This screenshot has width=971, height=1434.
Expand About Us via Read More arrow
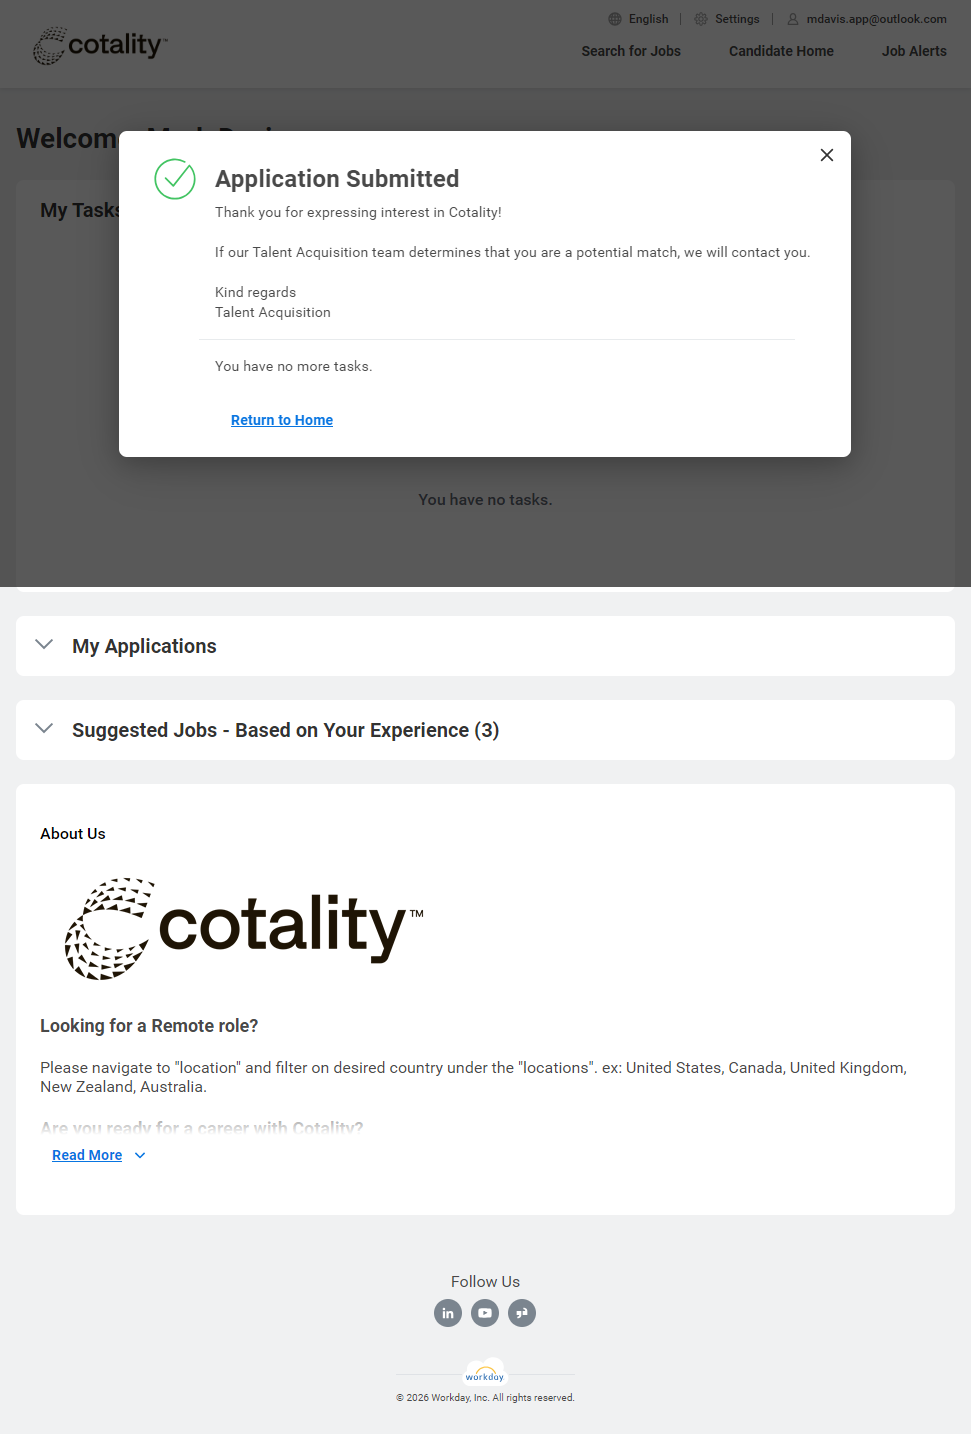coord(140,1156)
